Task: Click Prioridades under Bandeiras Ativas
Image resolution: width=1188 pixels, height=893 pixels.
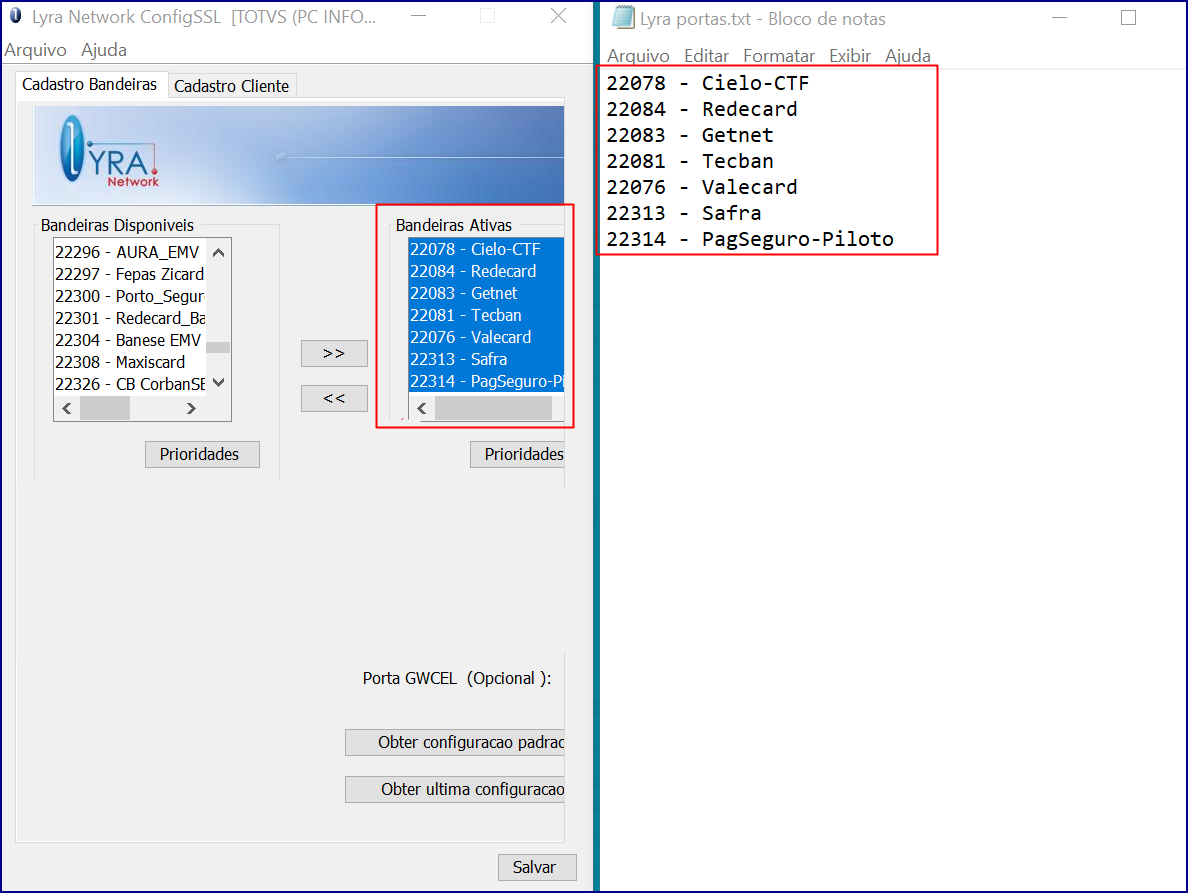Action: pyautogui.click(x=517, y=454)
